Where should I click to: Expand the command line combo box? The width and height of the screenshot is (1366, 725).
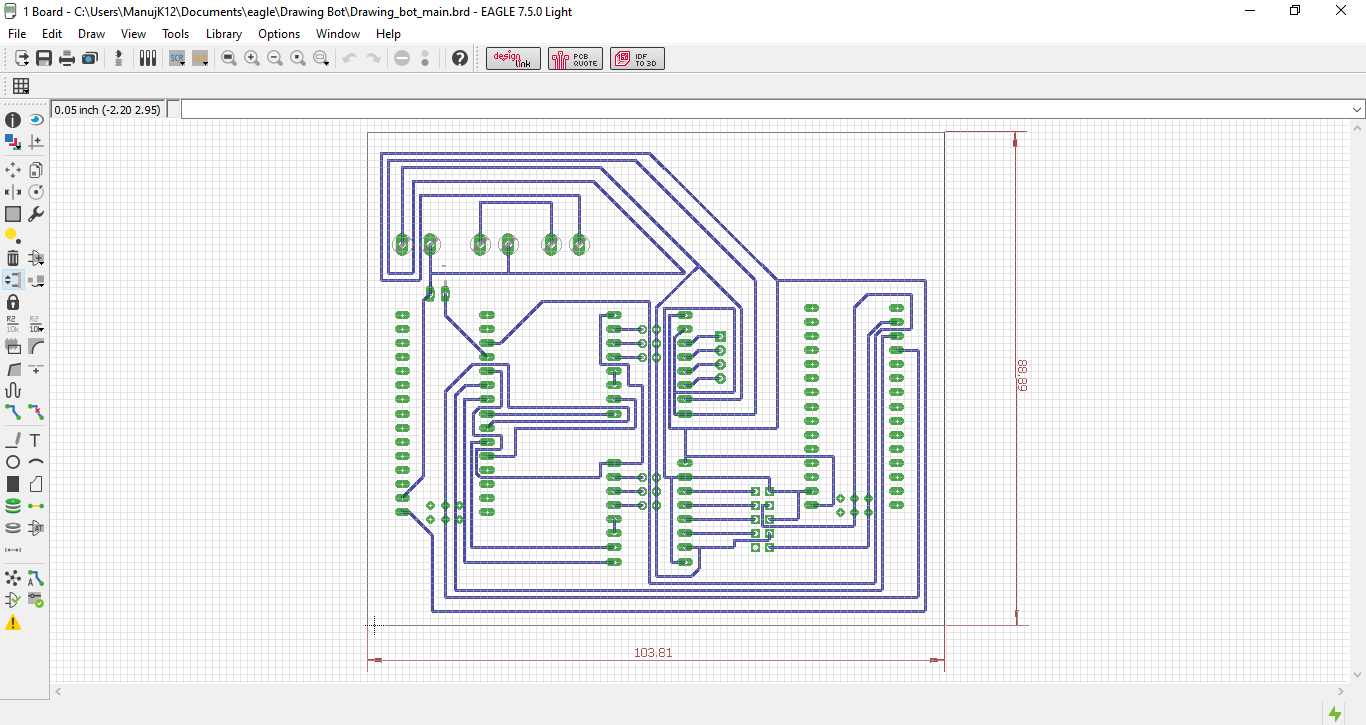pos(1355,108)
